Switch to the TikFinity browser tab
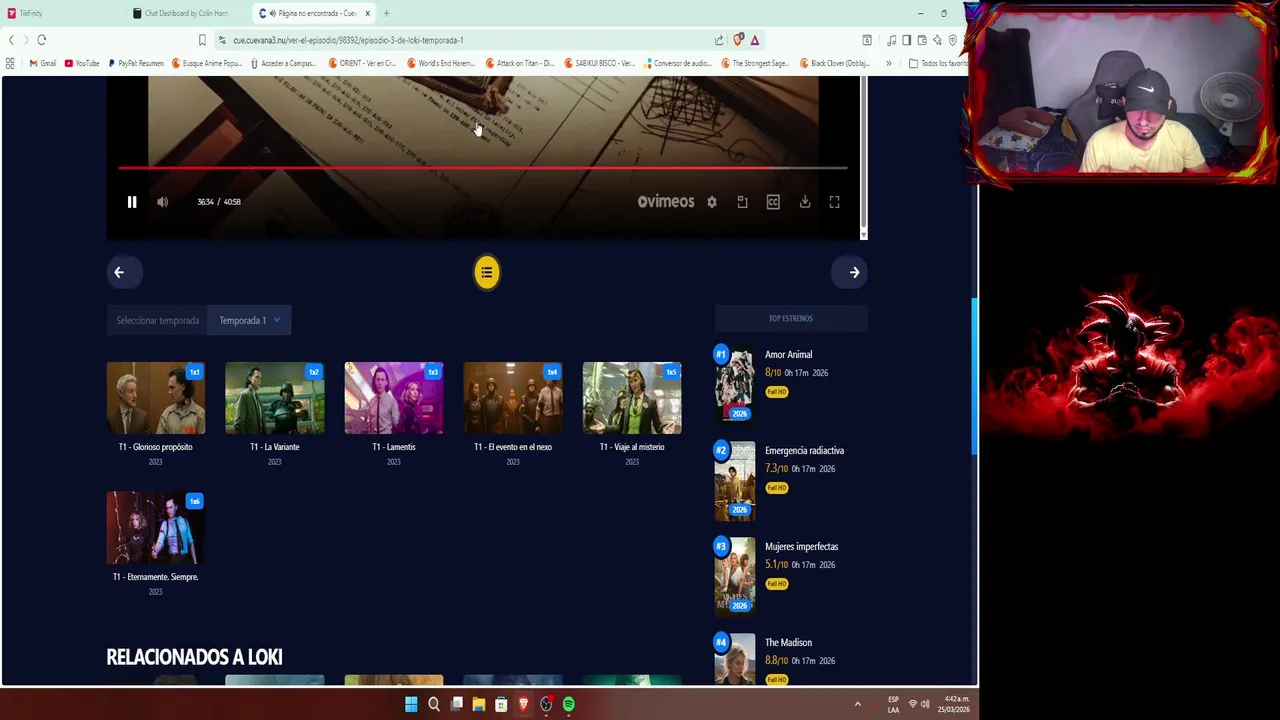The width and height of the screenshot is (1280, 720). [x=60, y=13]
